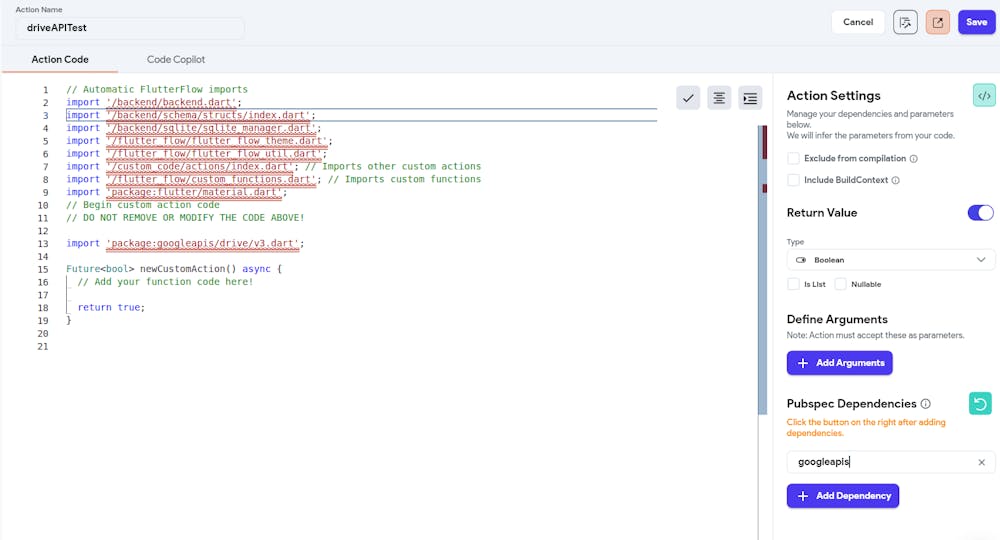1000x540 pixels.
Task: Click the orange open-in-external-editor icon
Action: click(937, 22)
